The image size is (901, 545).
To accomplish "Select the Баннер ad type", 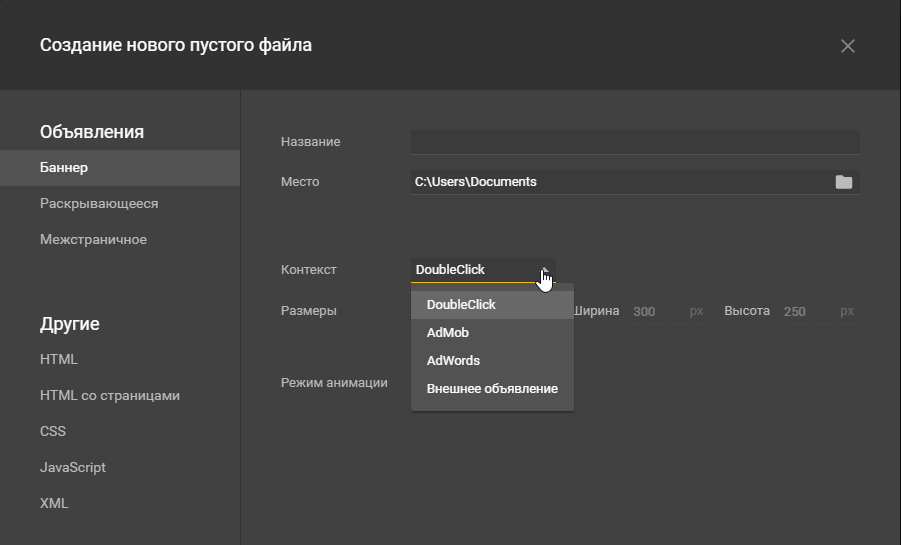I will coord(64,168).
